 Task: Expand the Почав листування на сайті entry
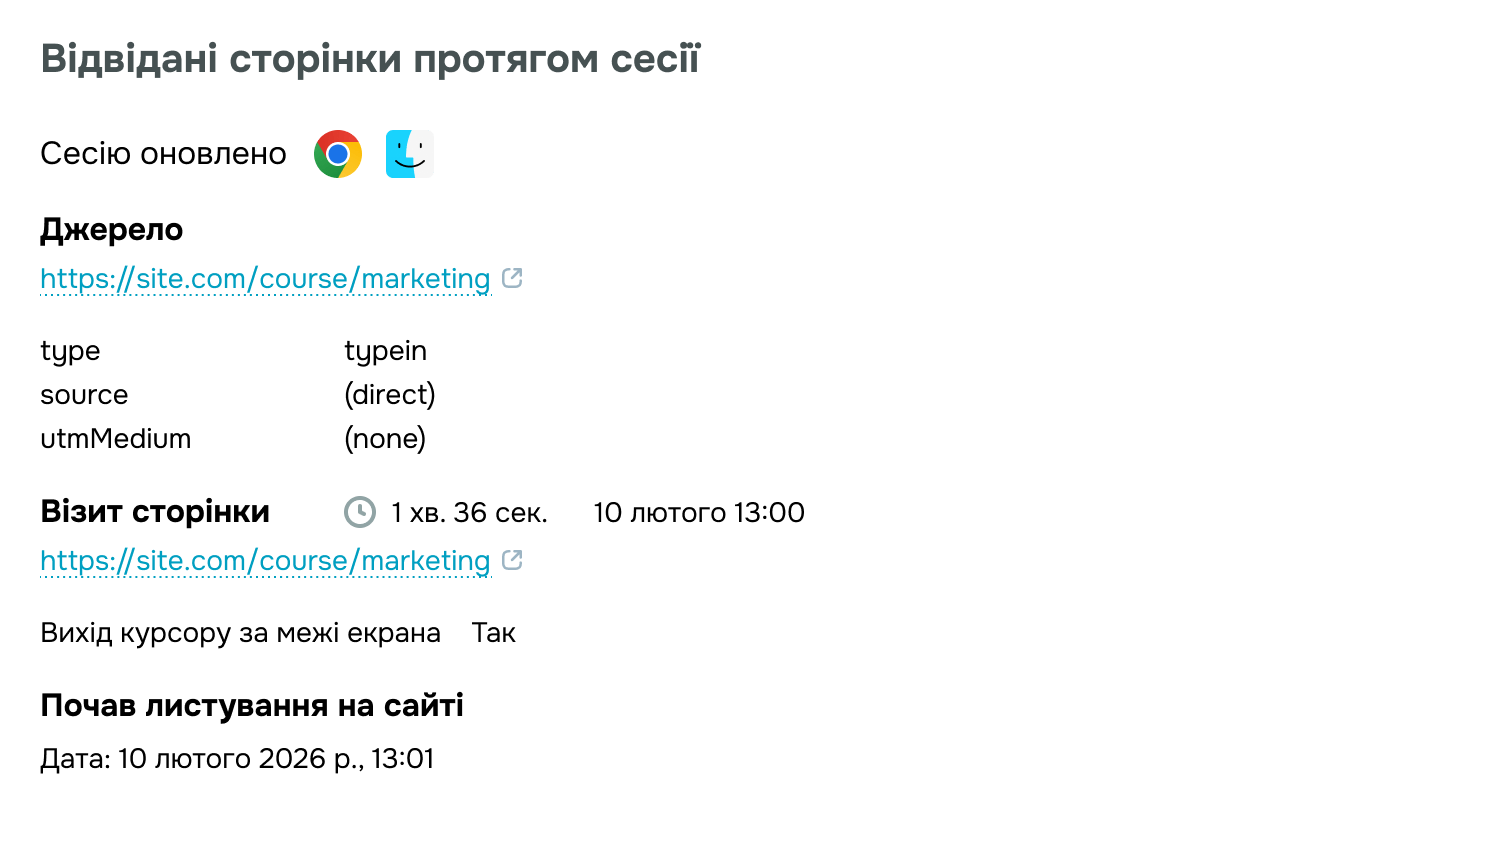[252, 705]
